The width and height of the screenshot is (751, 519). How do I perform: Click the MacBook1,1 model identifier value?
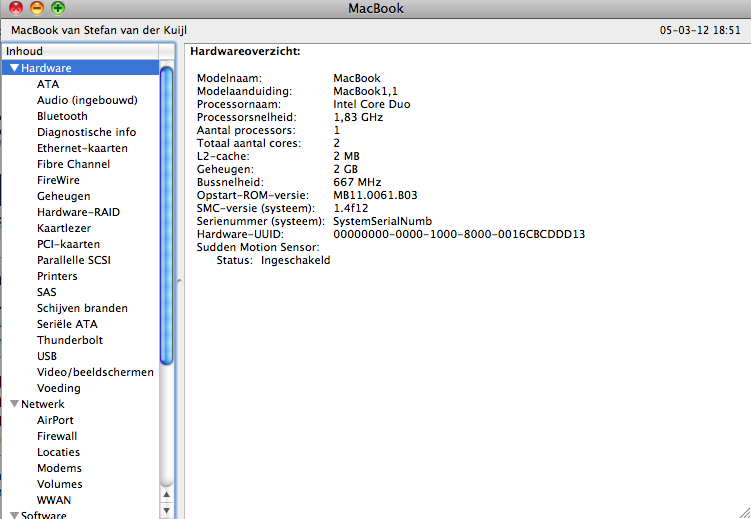[x=365, y=91]
